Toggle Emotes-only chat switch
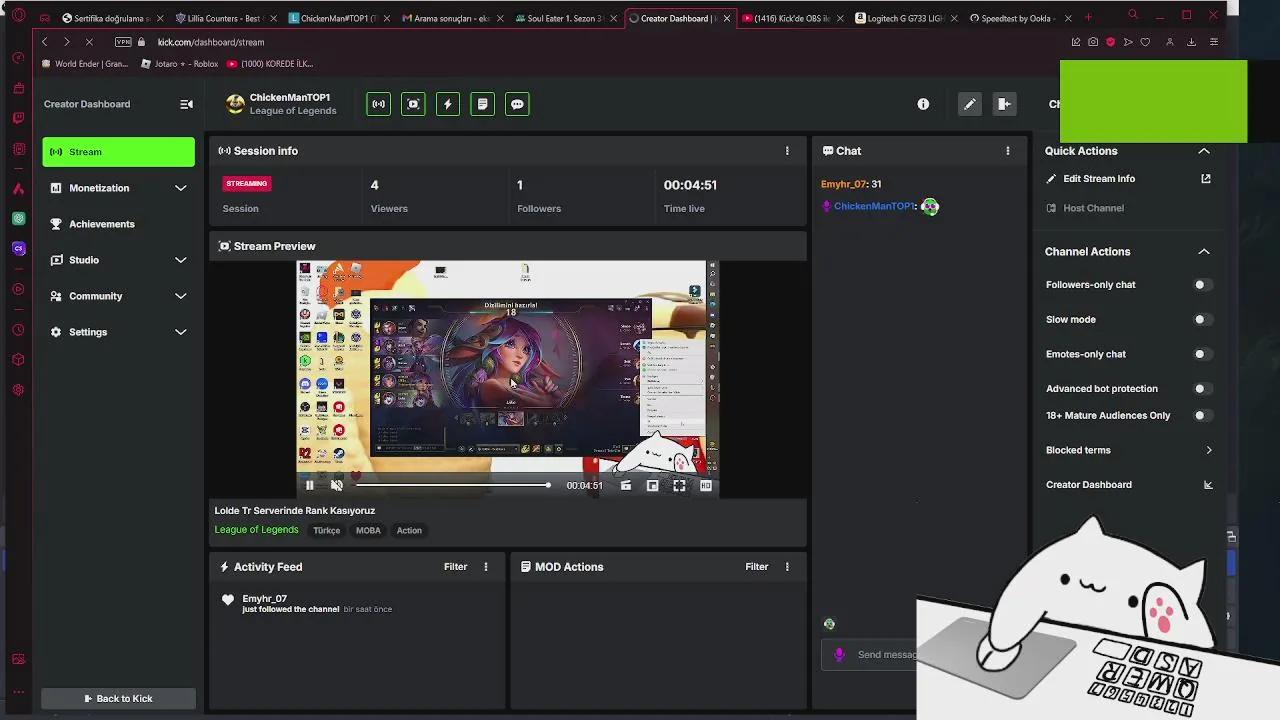 coord(1203,354)
